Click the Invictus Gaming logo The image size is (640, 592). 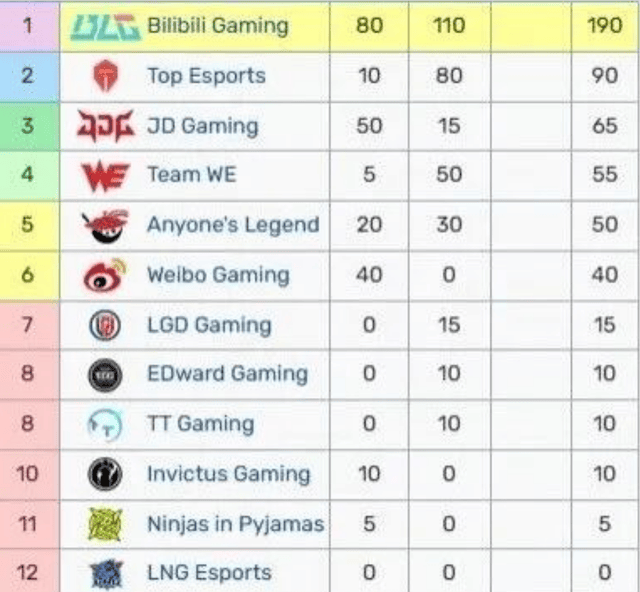105,474
